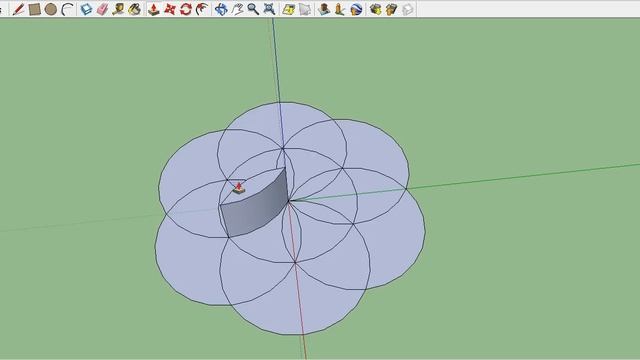
Task: Click the greyed Share Component icon
Action: [x=407, y=9]
